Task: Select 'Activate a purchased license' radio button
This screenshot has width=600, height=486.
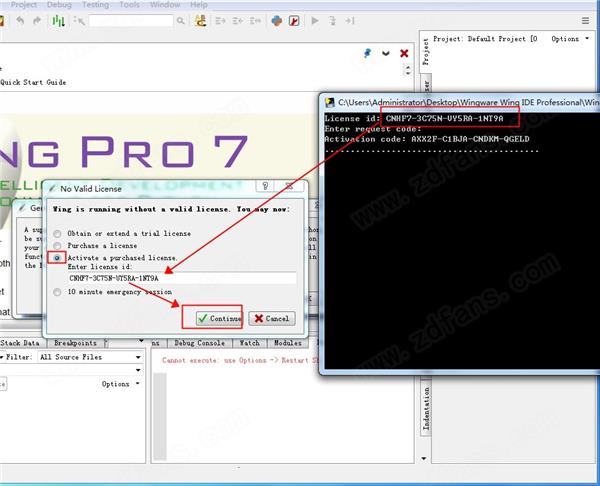Action: (x=57, y=258)
